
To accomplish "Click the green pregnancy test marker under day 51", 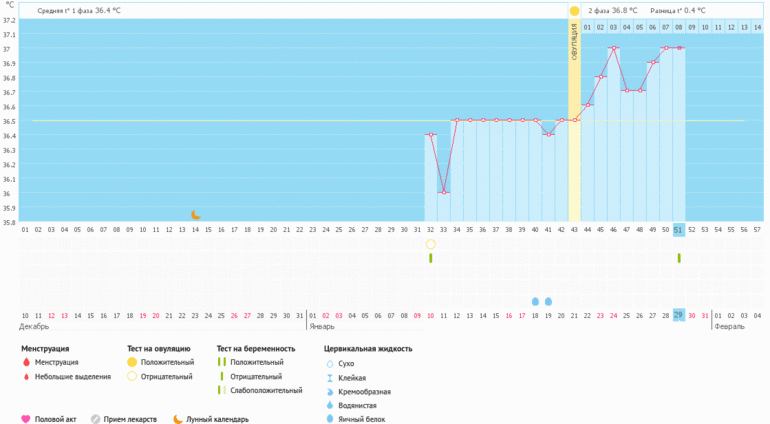I will click(679, 258).
